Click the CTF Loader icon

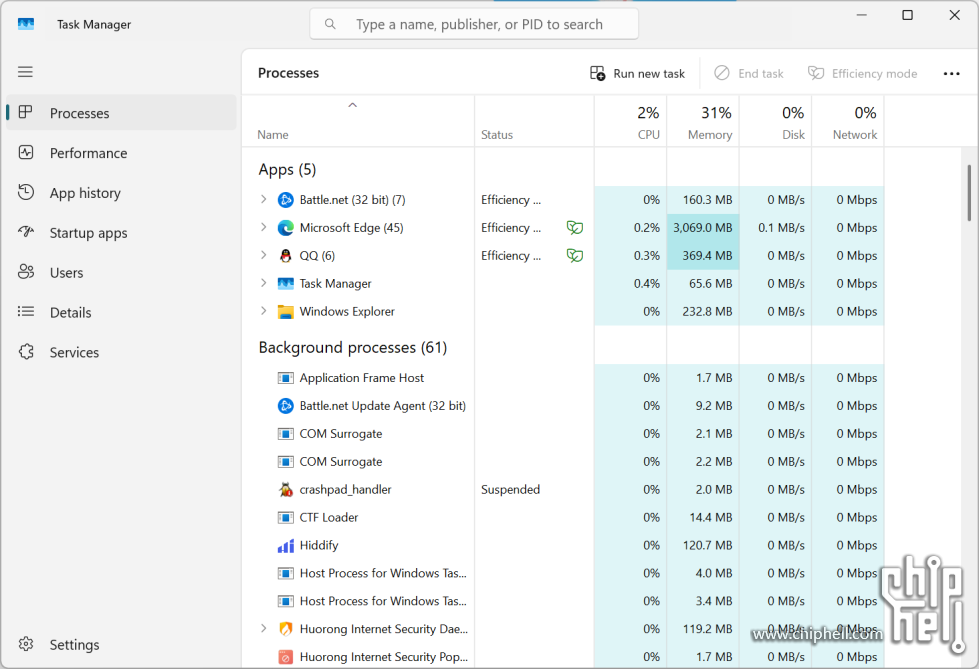[x=285, y=518]
